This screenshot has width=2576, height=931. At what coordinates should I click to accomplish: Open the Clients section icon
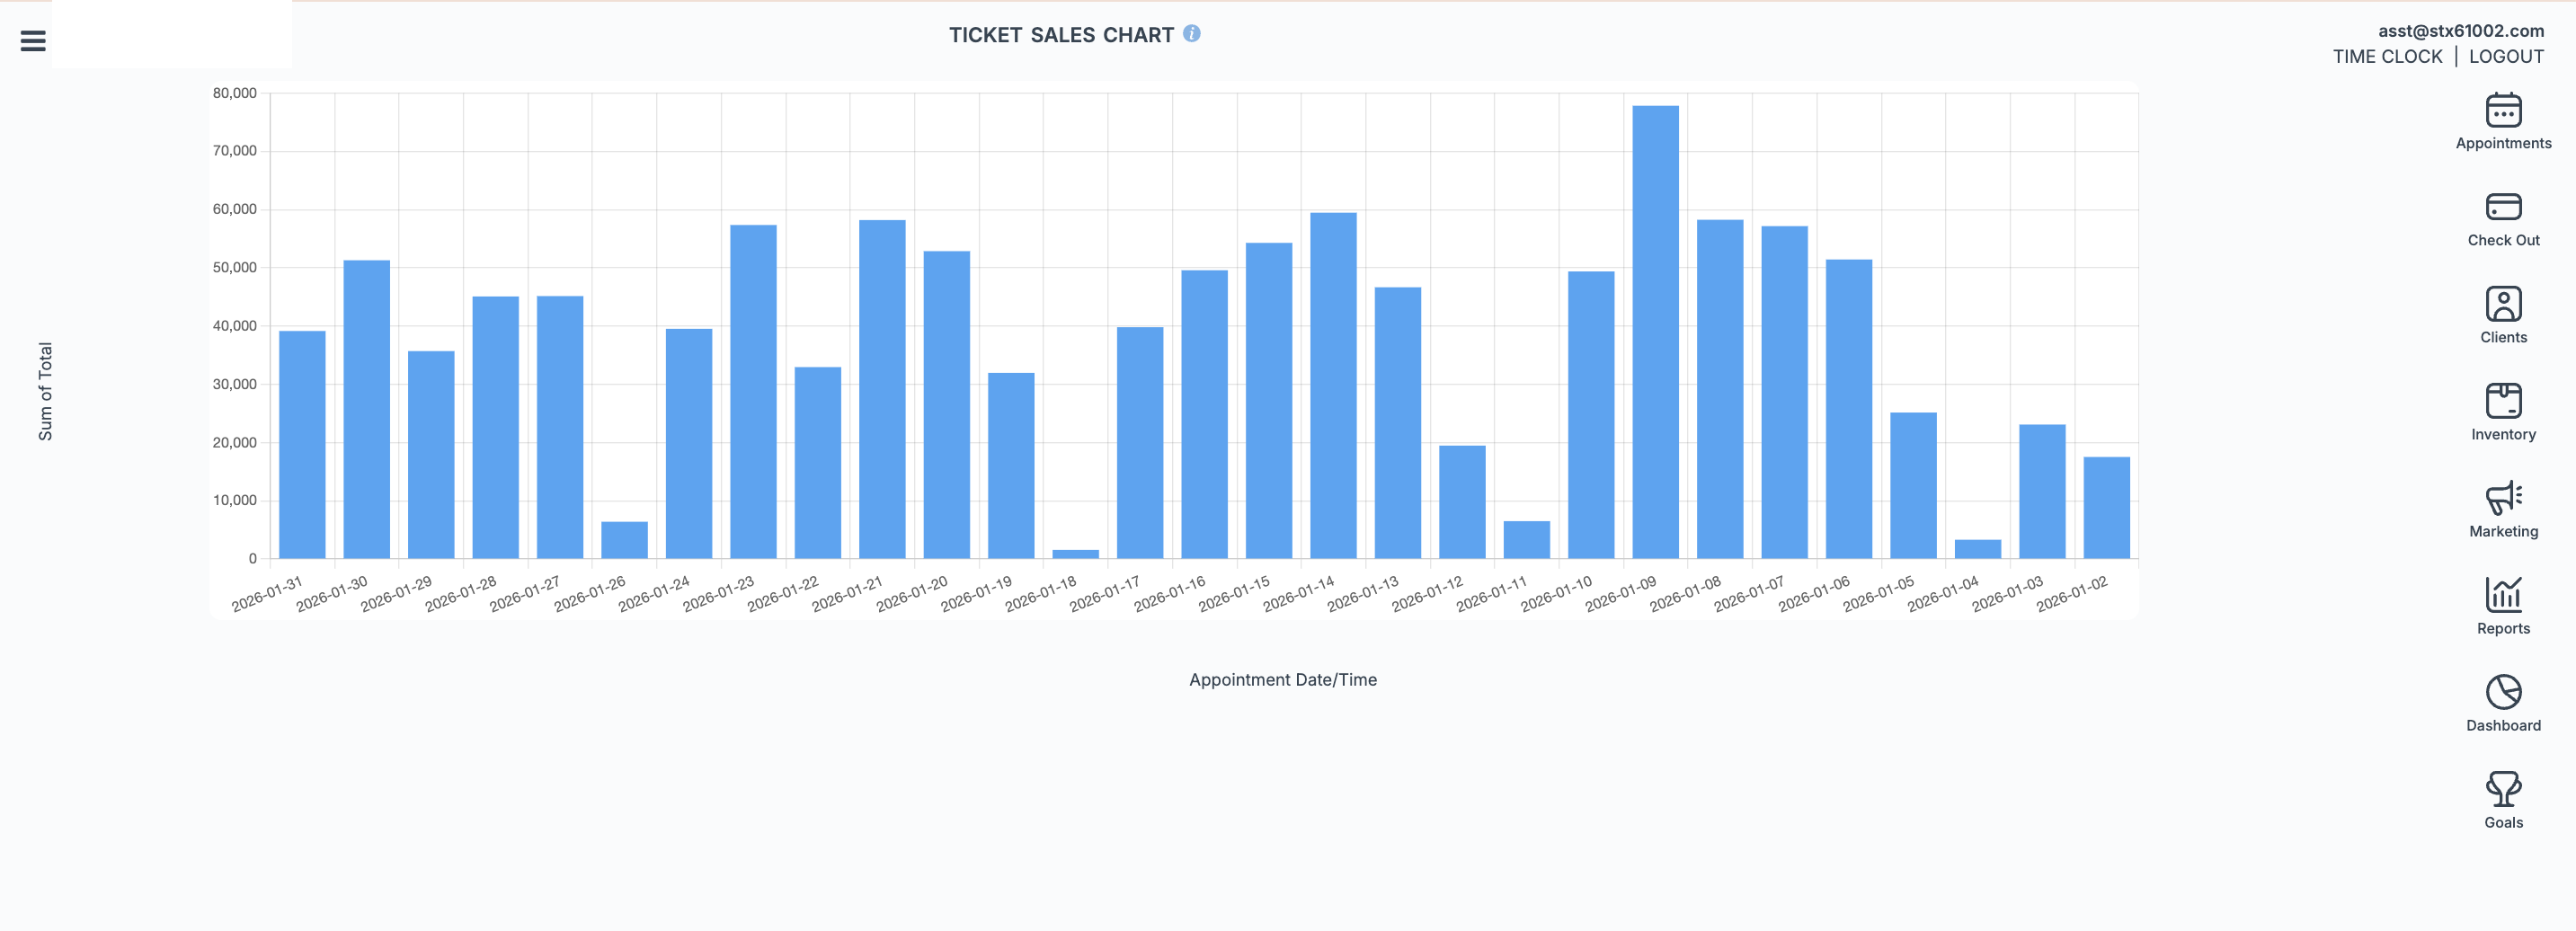click(x=2502, y=305)
